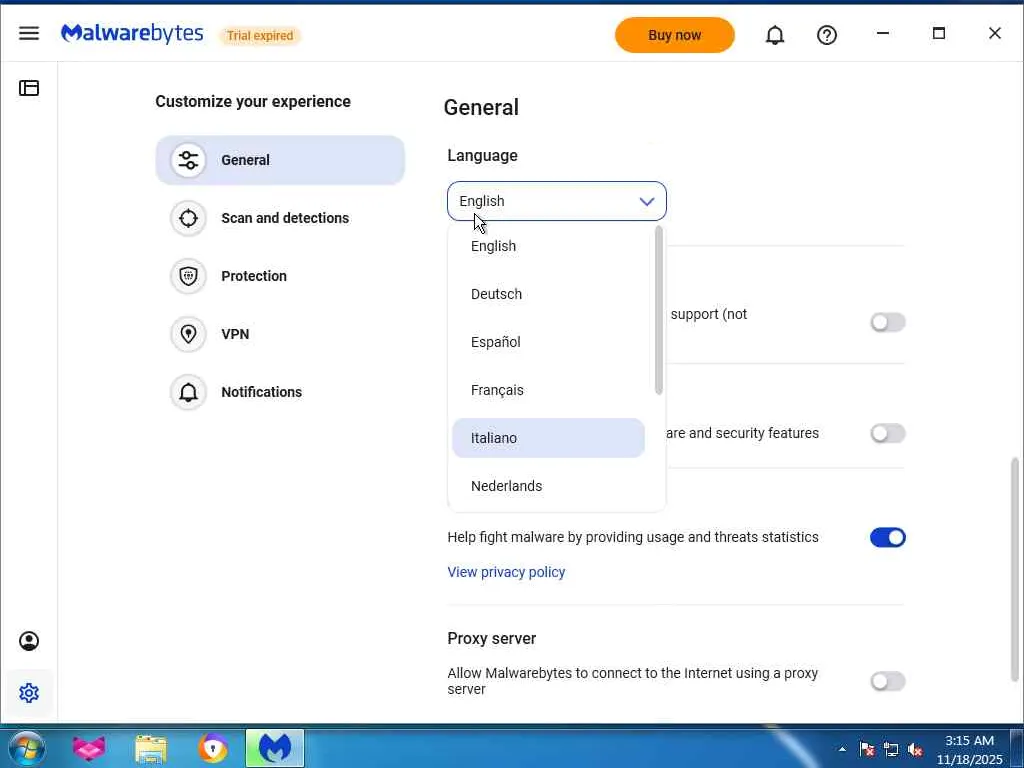Choose Español from the language list
Screen dimensions: 1024x768
pyautogui.click(x=548, y=342)
